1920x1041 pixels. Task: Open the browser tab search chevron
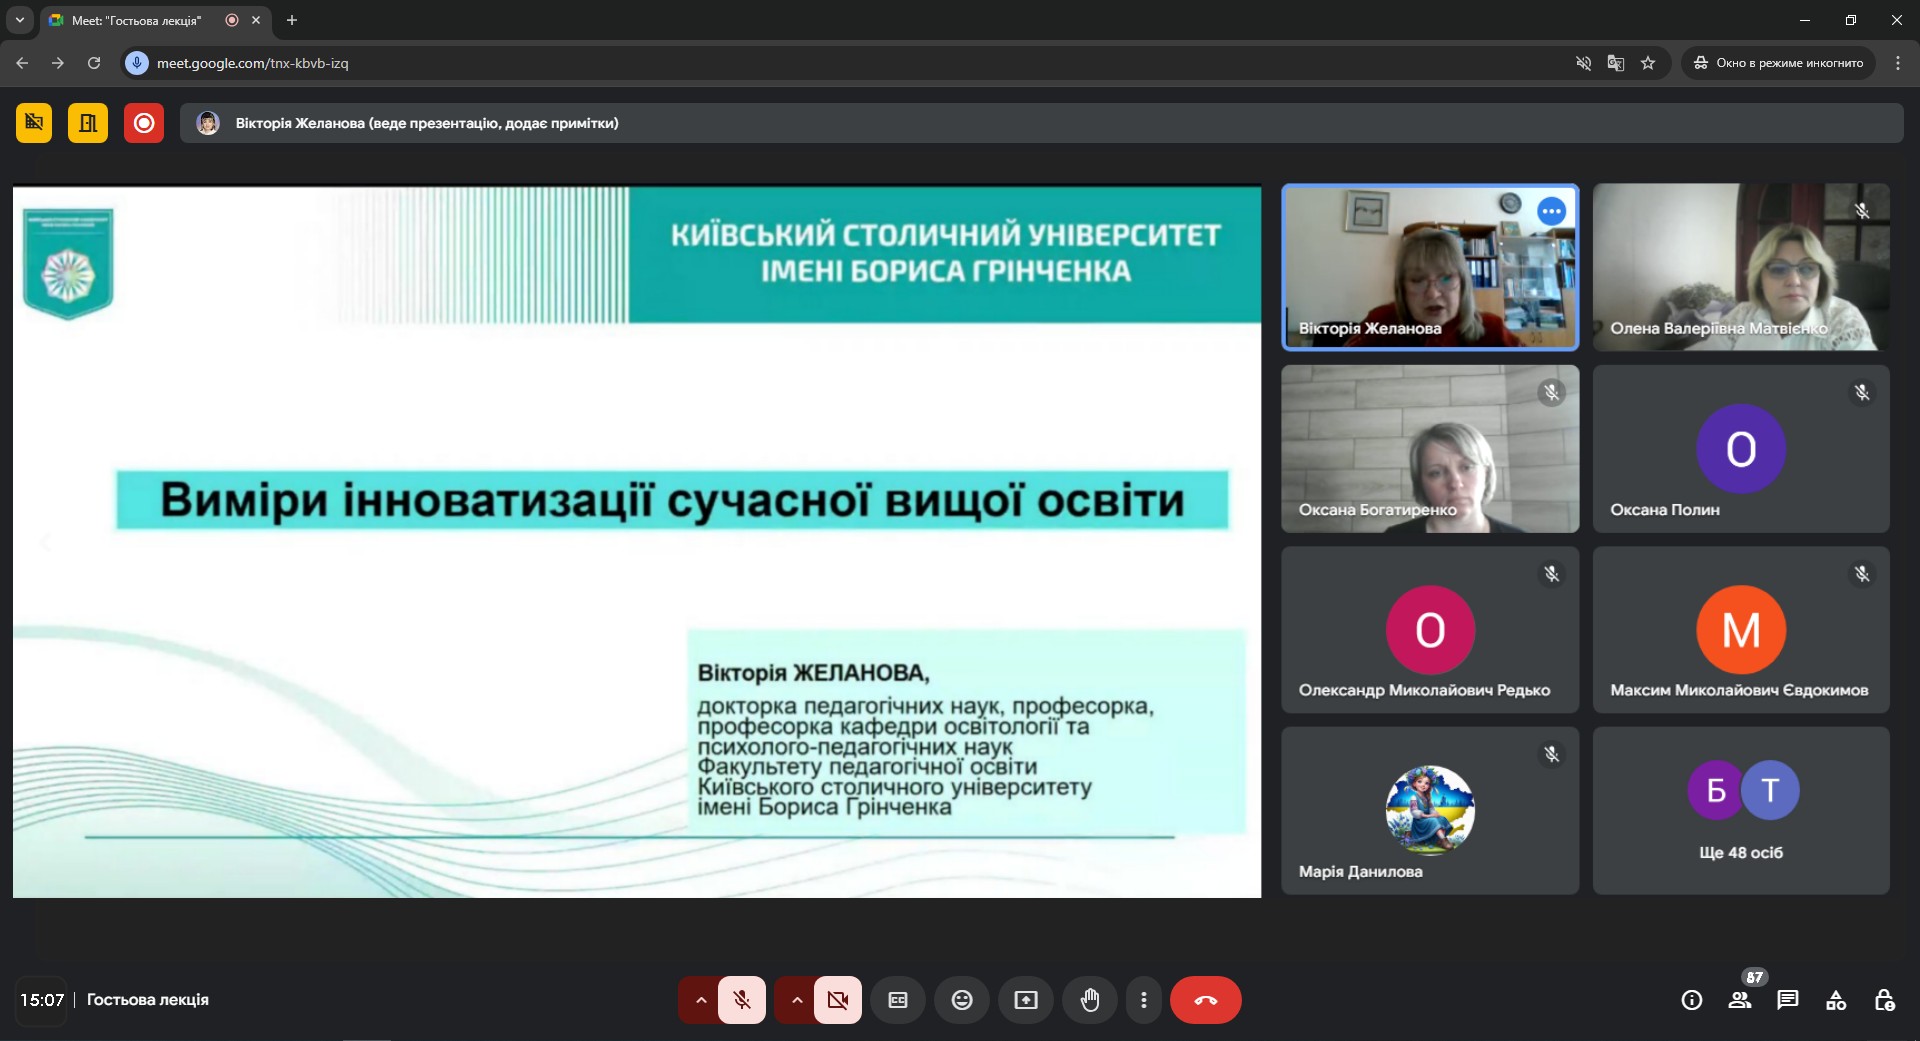click(x=19, y=20)
